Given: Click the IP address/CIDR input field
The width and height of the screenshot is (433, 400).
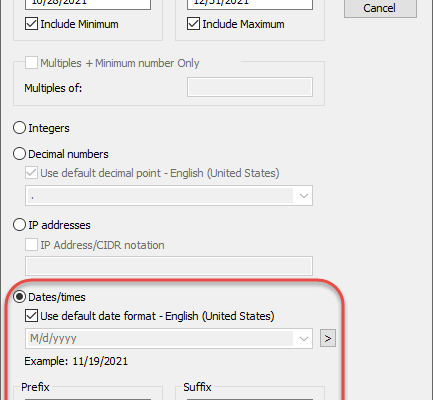Looking at the screenshot, I should (x=169, y=266).
